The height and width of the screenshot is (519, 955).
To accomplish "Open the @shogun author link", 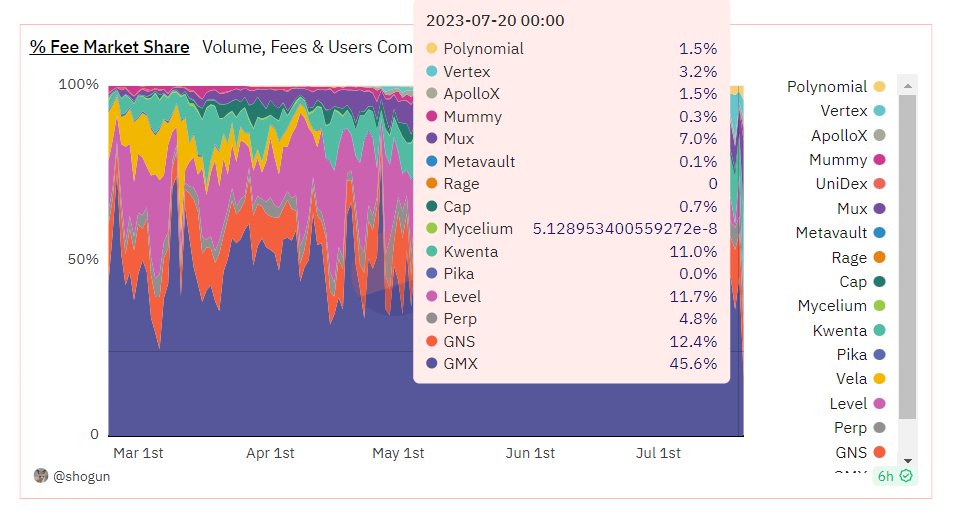I will click(x=80, y=476).
